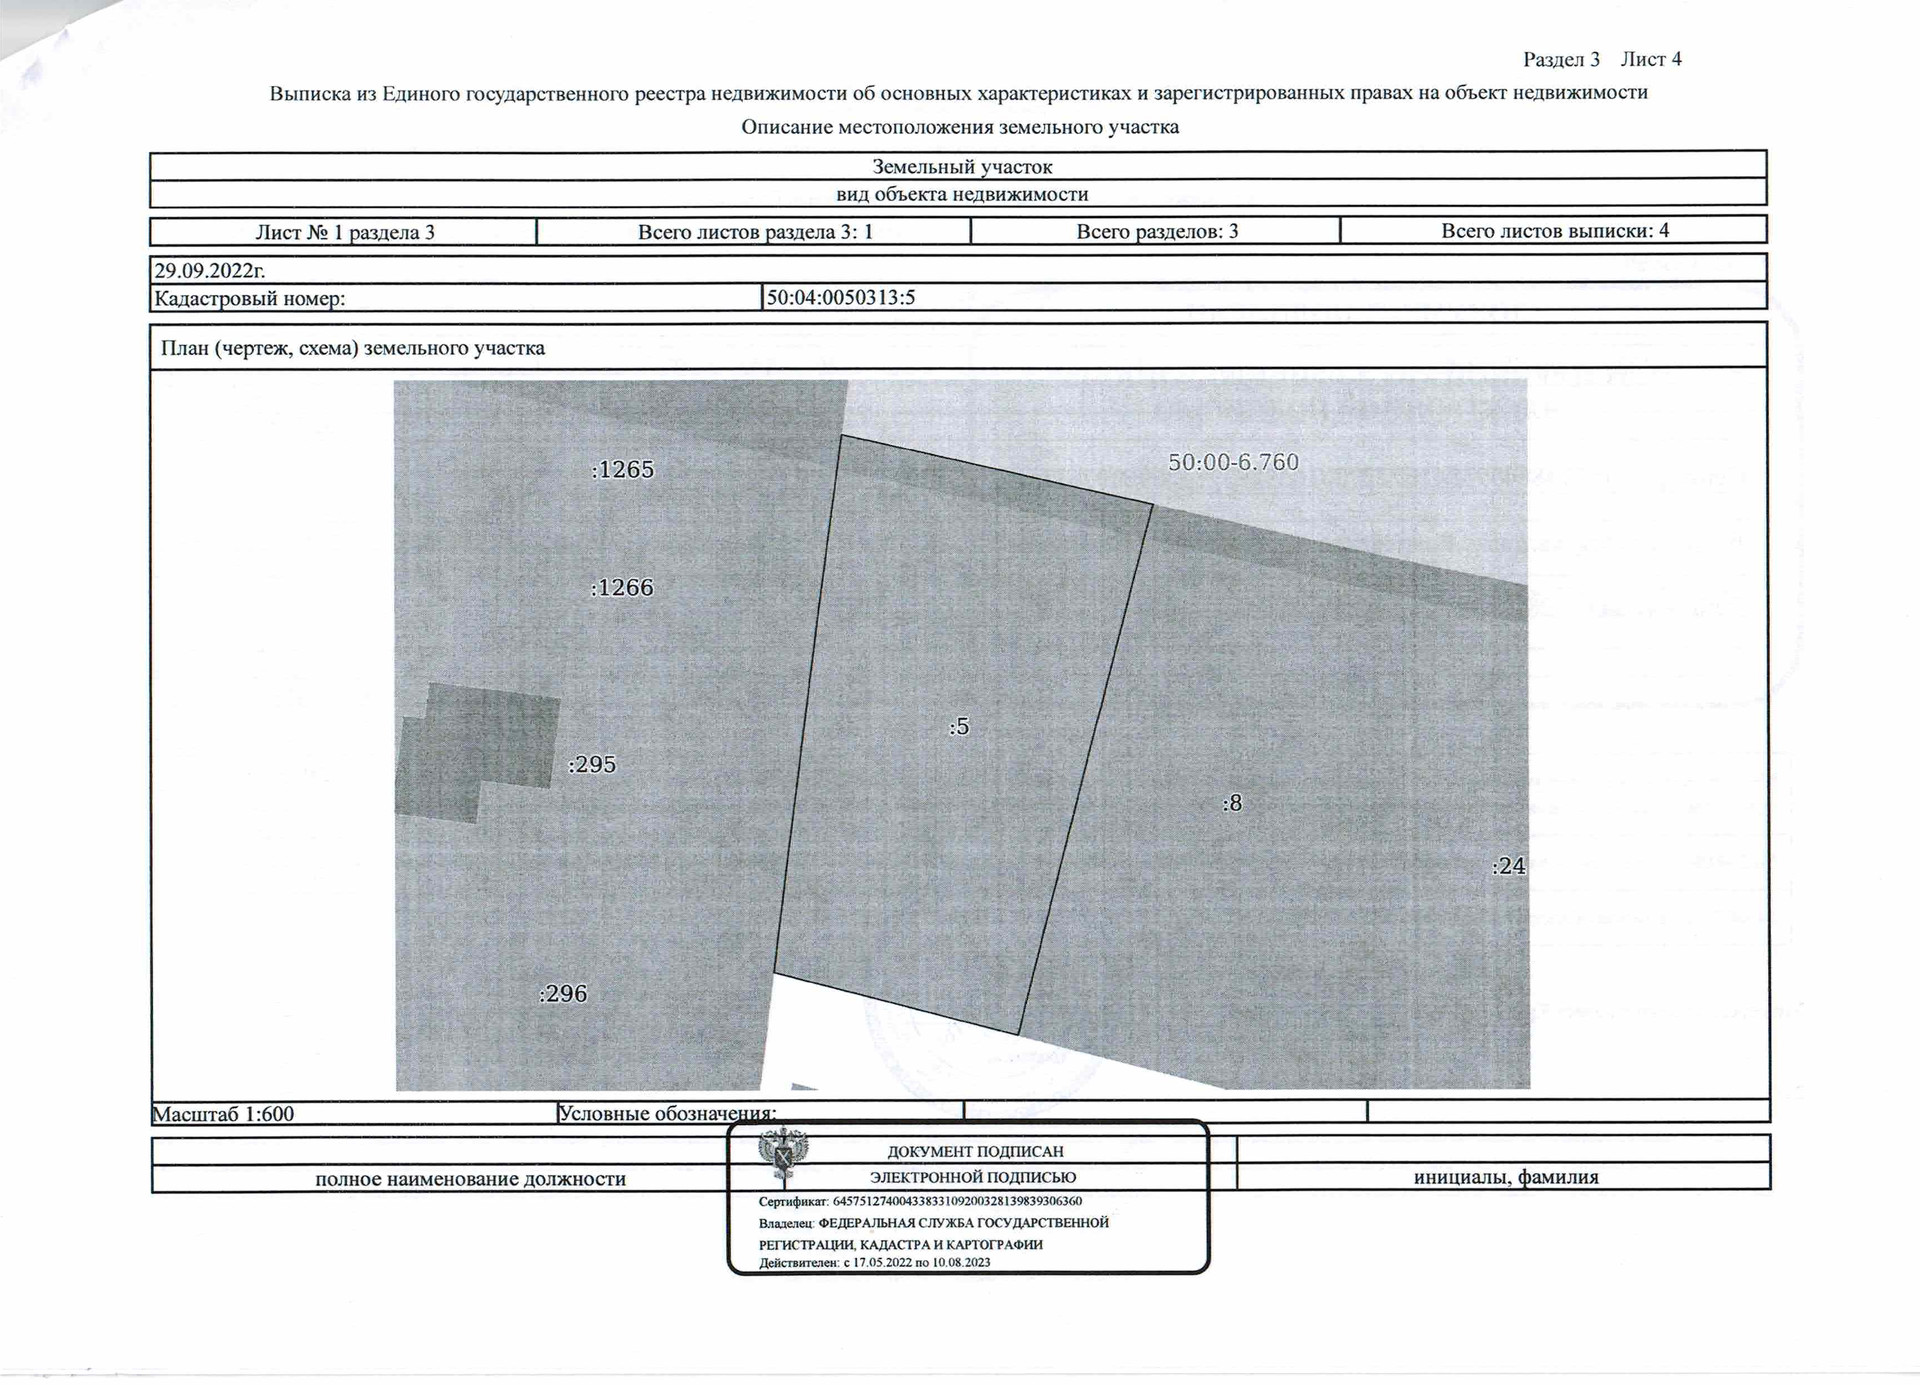This screenshot has width=1920, height=1385.
Task: Click the date 29.09.2022г. cell
Action: 210,270
